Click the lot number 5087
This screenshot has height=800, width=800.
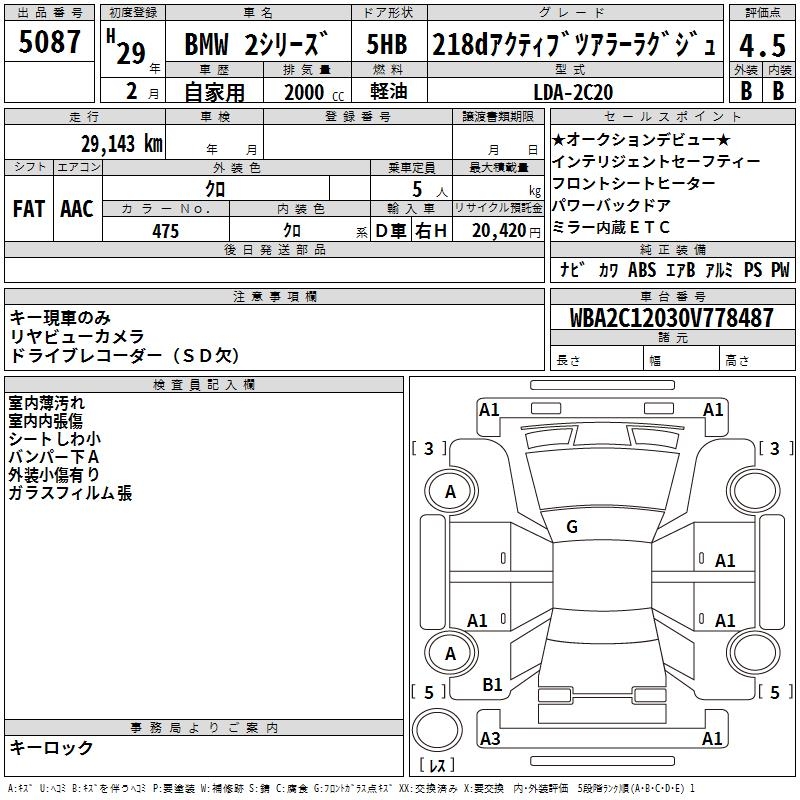[x=49, y=42]
